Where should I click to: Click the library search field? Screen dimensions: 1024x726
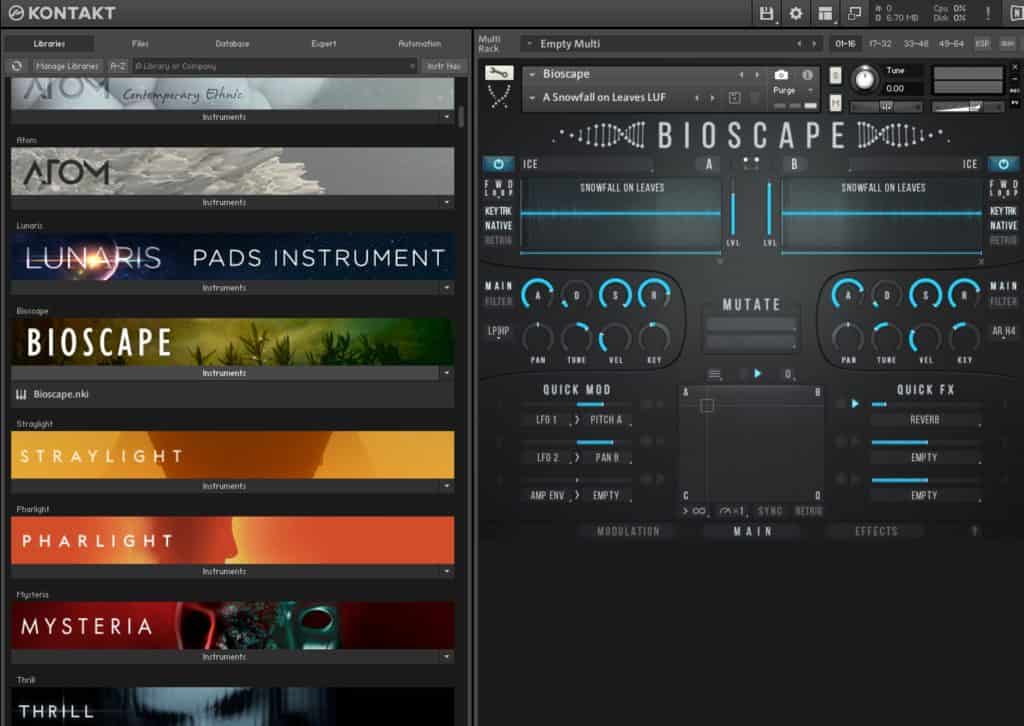point(274,66)
